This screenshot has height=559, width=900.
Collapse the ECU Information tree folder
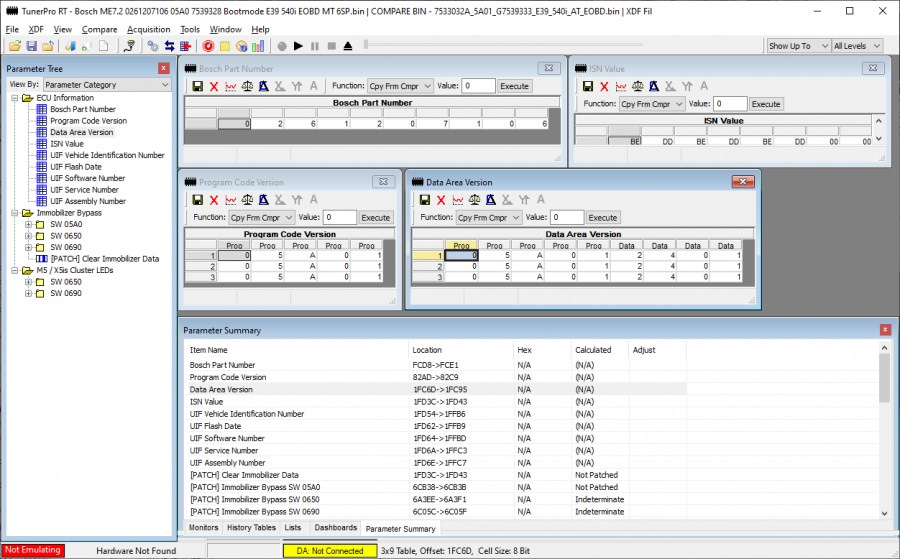(15, 98)
